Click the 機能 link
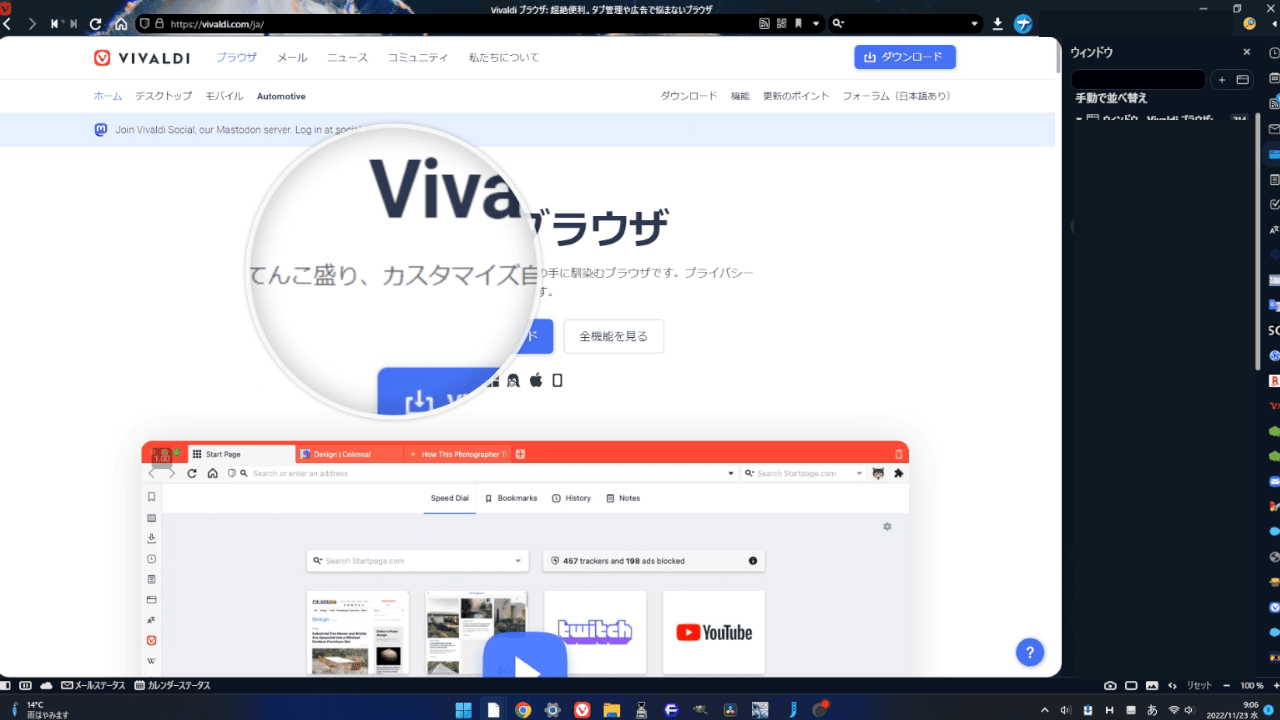Viewport: 1280px width, 720px height. [x=740, y=96]
